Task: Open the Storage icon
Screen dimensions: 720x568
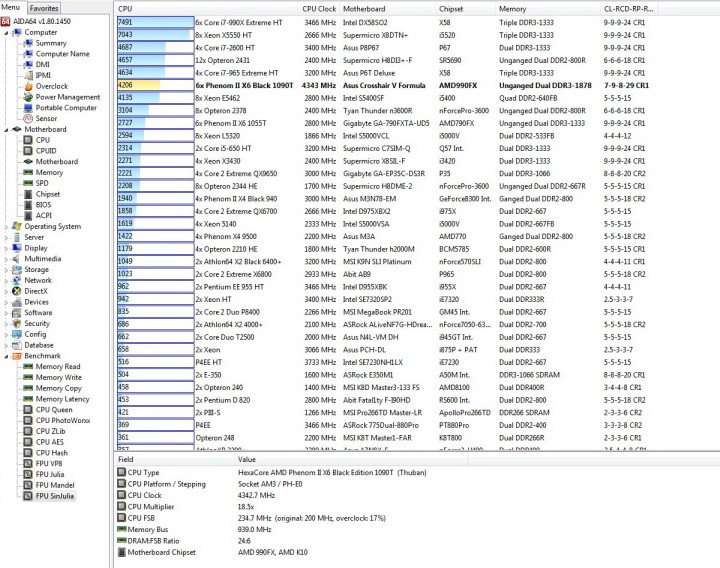Action: [17, 270]
